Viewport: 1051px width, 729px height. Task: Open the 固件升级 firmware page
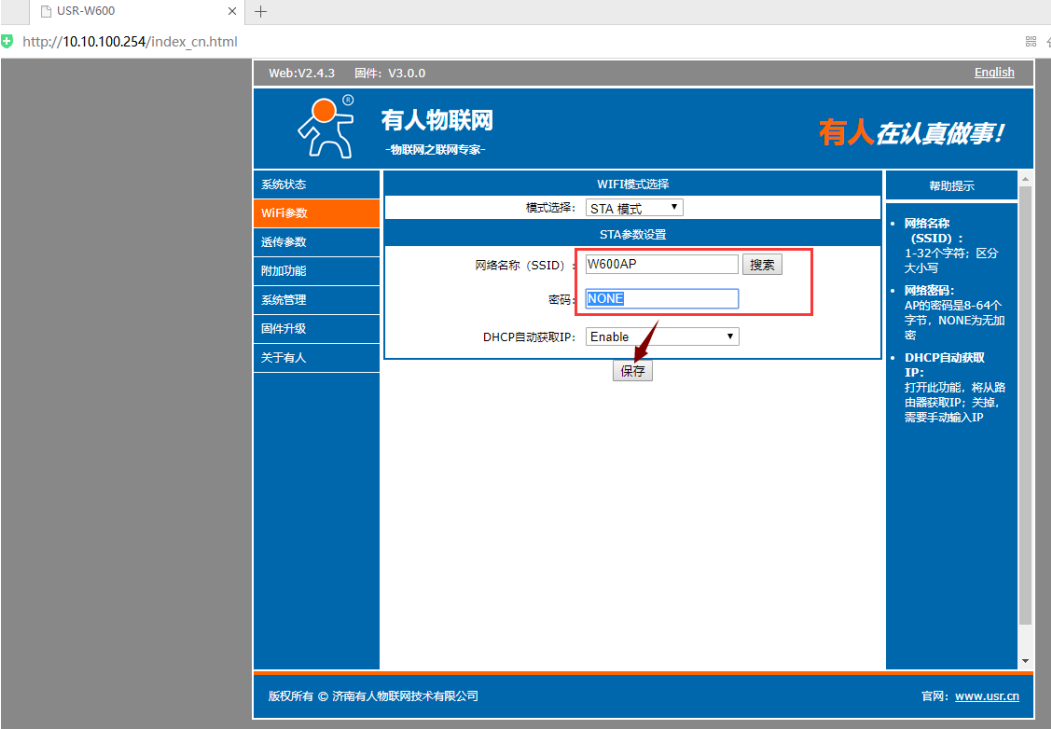(x=316, y=329)
